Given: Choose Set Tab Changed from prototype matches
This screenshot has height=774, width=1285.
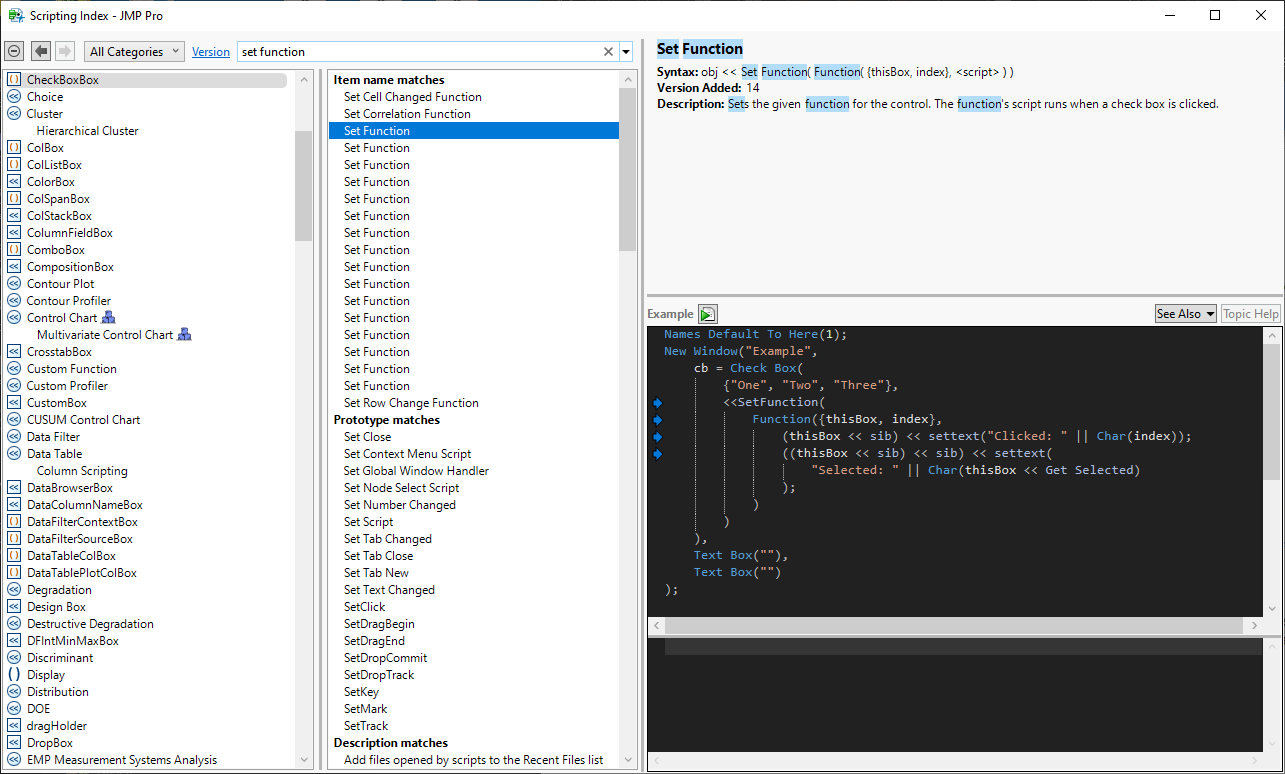Looking at the screenshot, I should pyautogui.click(x=387, y=539).
